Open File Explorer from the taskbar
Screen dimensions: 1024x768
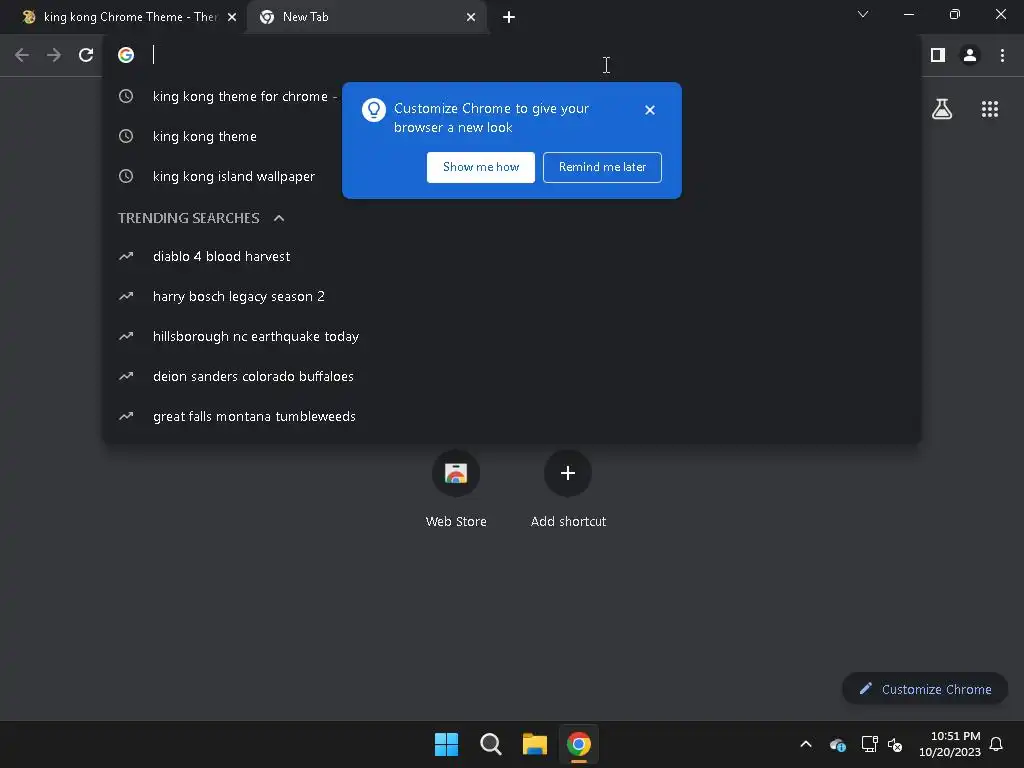click(534, 744)
